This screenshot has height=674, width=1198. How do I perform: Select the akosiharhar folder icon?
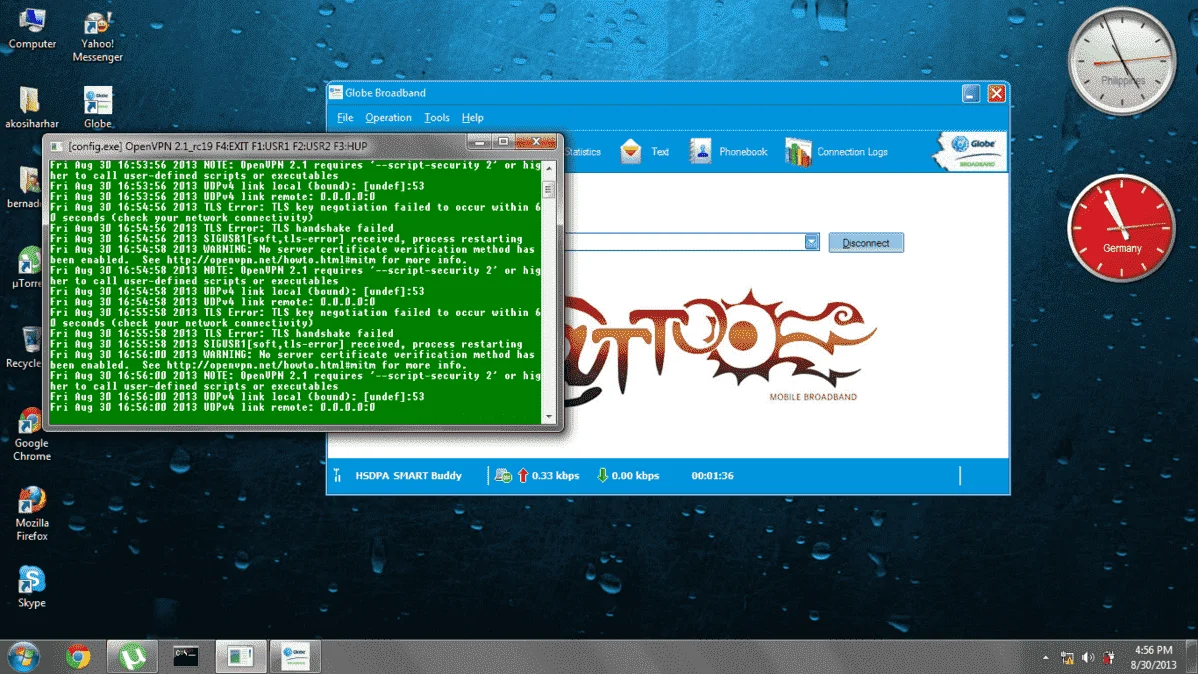31,107
